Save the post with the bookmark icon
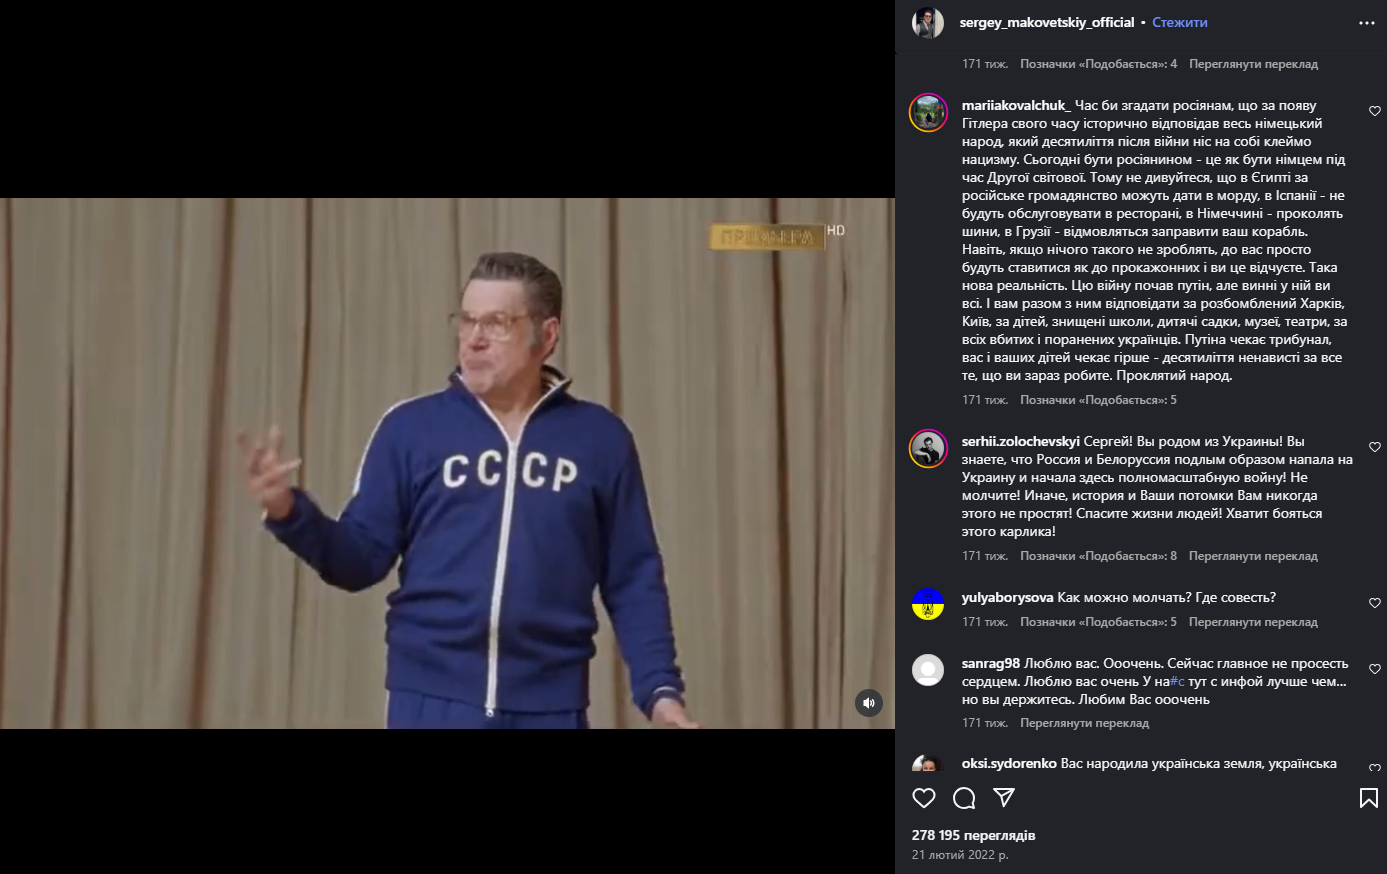The image size is (1387, 874). click(1369, 798)
